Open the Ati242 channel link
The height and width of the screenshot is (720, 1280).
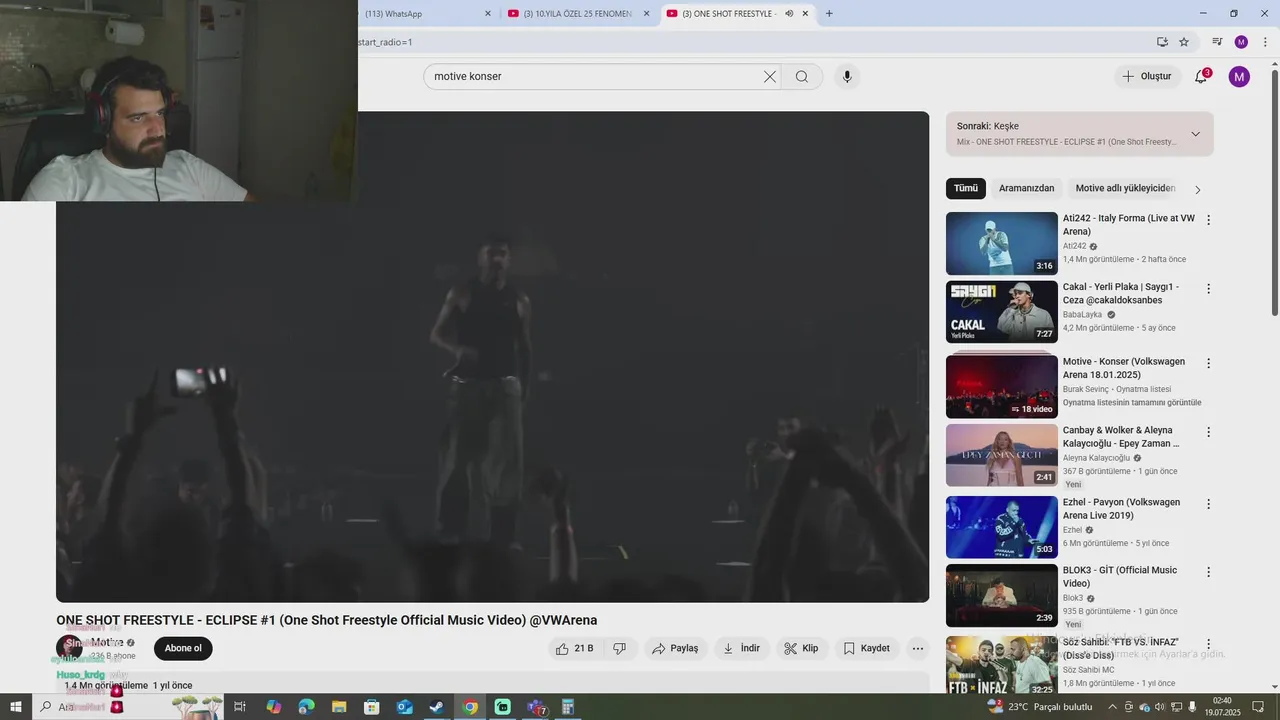pyautogui.click(x=1074, y=246)
